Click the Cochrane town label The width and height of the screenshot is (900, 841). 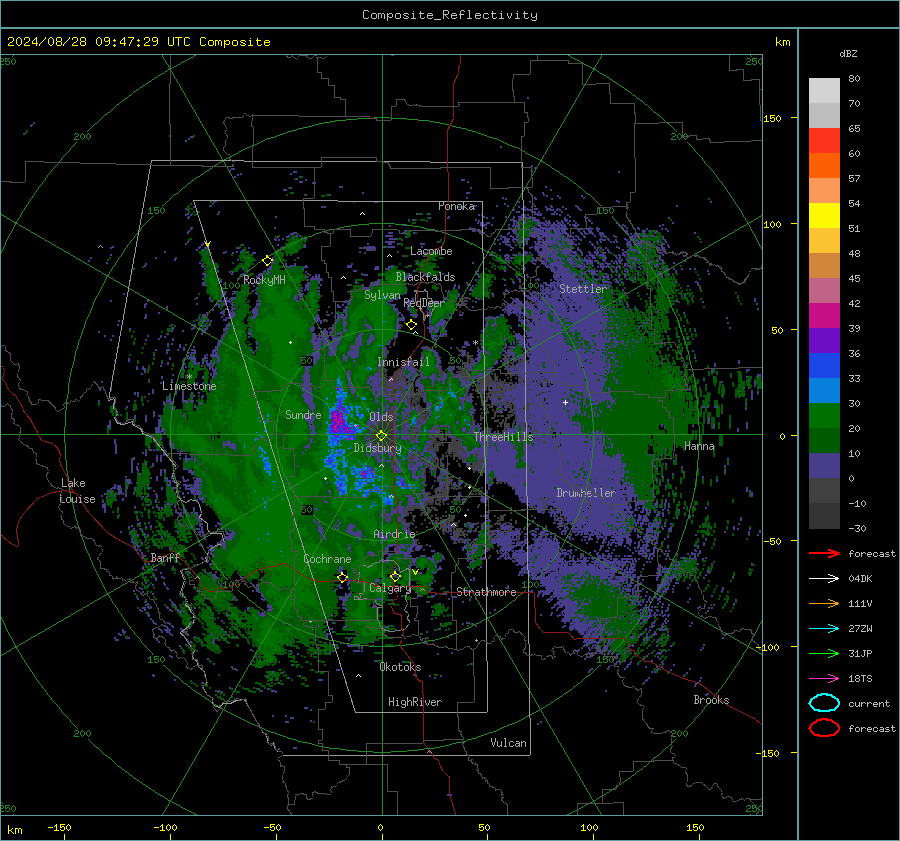point(327,559)
